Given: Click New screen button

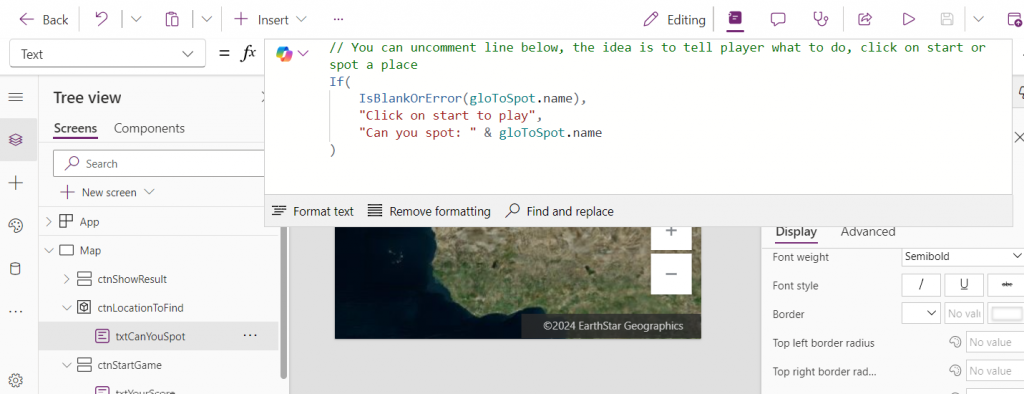Looking at the screenshot, I should (x=98, y=192).
